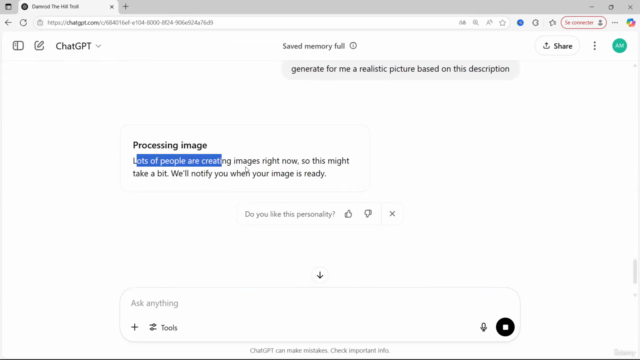Share this conversation

point(557,46)
